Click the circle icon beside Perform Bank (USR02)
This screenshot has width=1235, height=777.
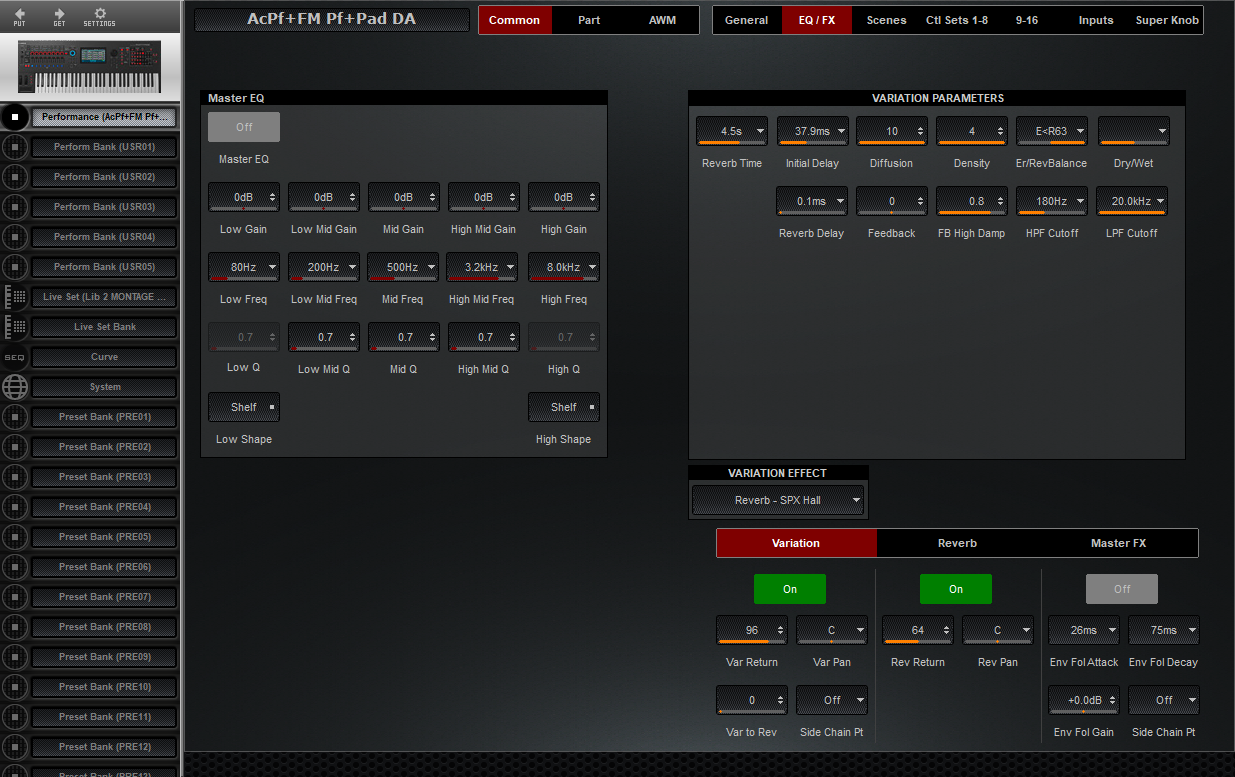pyautogui.click(x=15, y=177)
